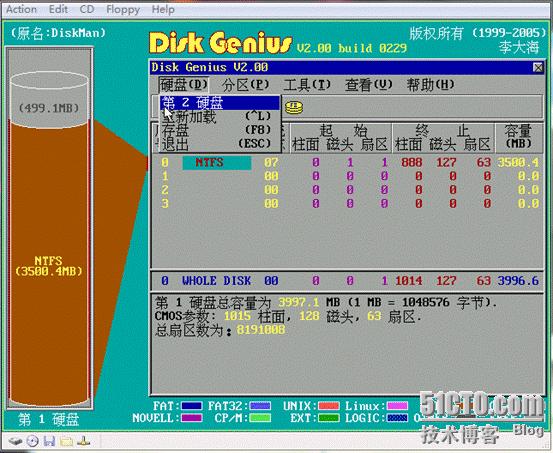Viewport: 553px width, 453px height.
Task: Click the yellow disk stack toolbar icon
Action: click(x=294, y=107)
